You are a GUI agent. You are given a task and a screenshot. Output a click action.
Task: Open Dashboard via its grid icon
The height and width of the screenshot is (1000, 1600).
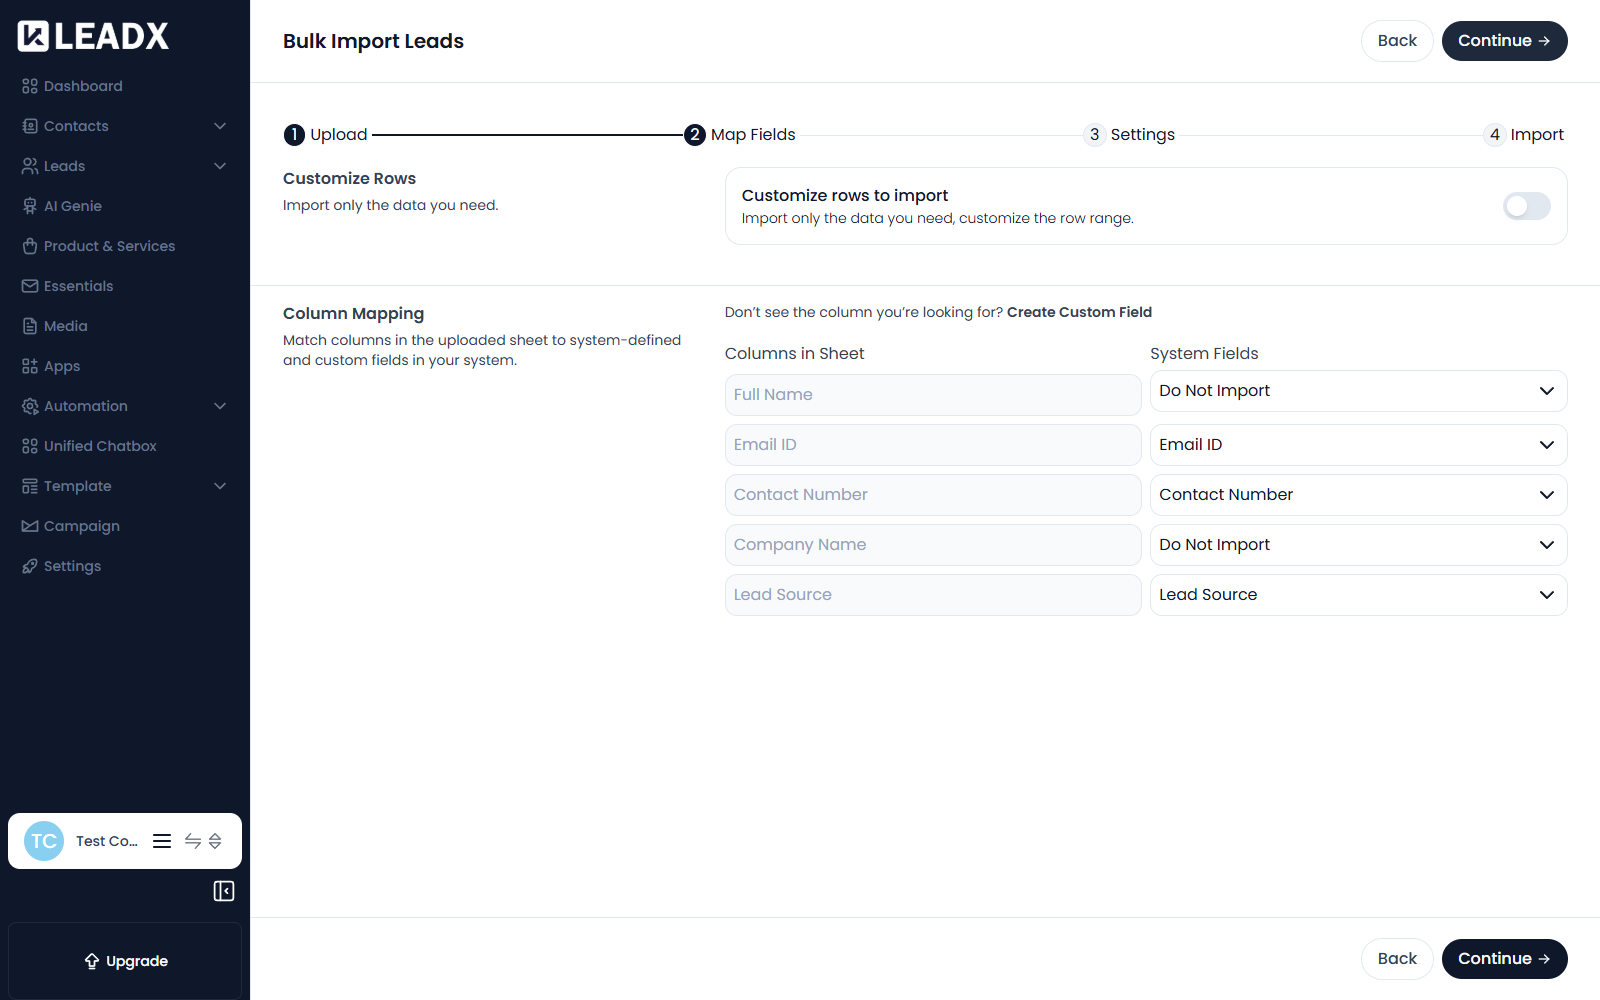[30, 86]
